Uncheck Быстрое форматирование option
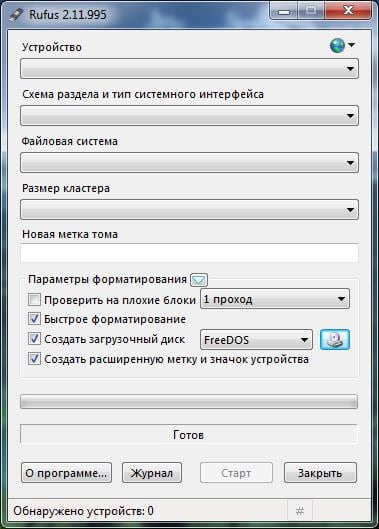379x529 pixels. pyautogui.click(x=34, y=319)
